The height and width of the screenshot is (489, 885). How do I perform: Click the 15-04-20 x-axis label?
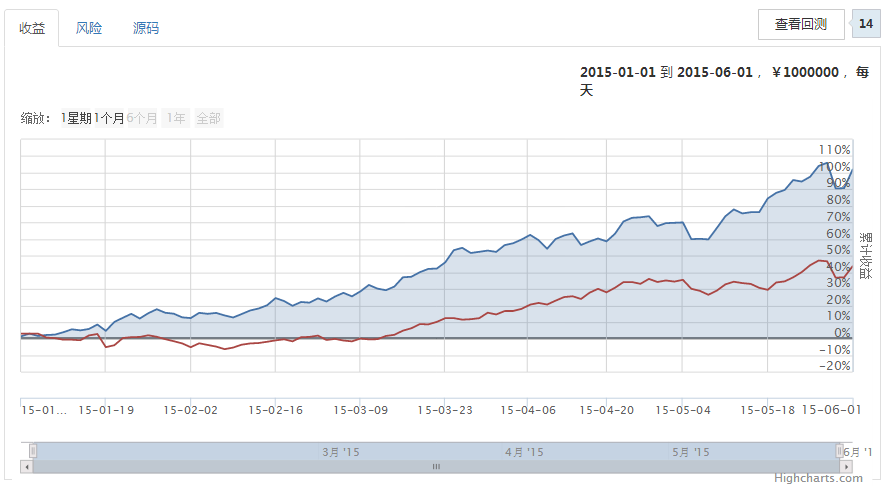[x=607, y=411]
